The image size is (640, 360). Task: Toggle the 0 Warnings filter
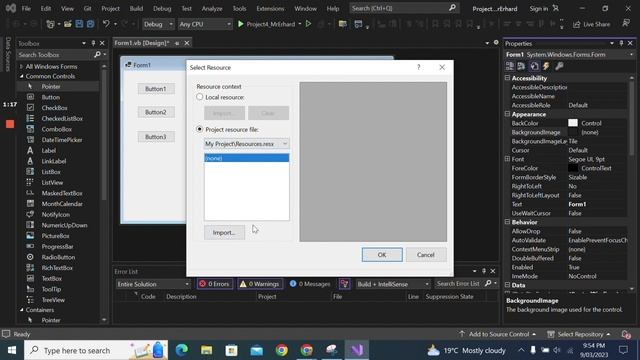click(x=260, y=284)
